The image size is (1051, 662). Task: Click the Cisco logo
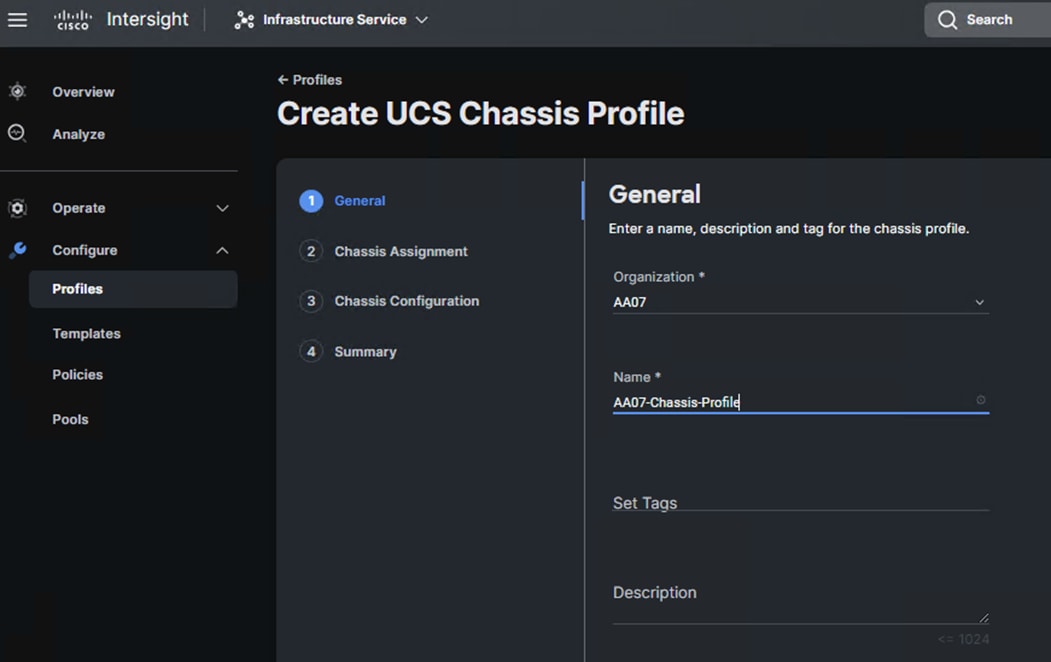click(72, 20)
